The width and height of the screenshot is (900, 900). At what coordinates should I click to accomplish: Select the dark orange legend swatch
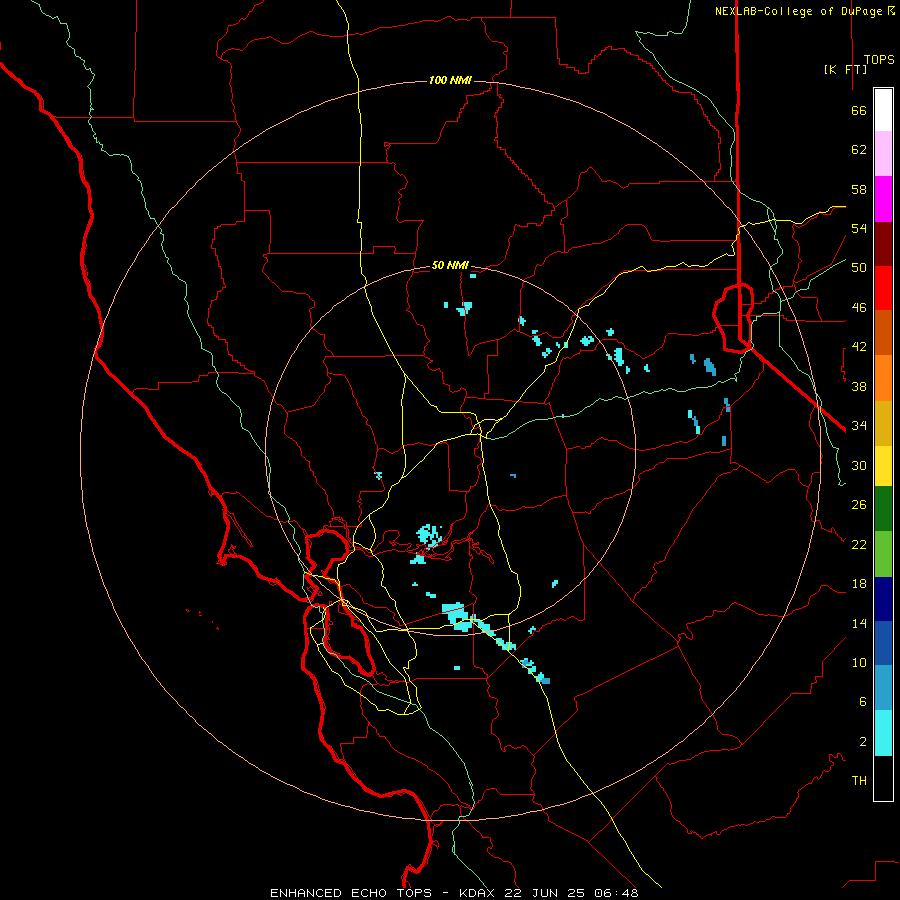click(x=883, y=332)
